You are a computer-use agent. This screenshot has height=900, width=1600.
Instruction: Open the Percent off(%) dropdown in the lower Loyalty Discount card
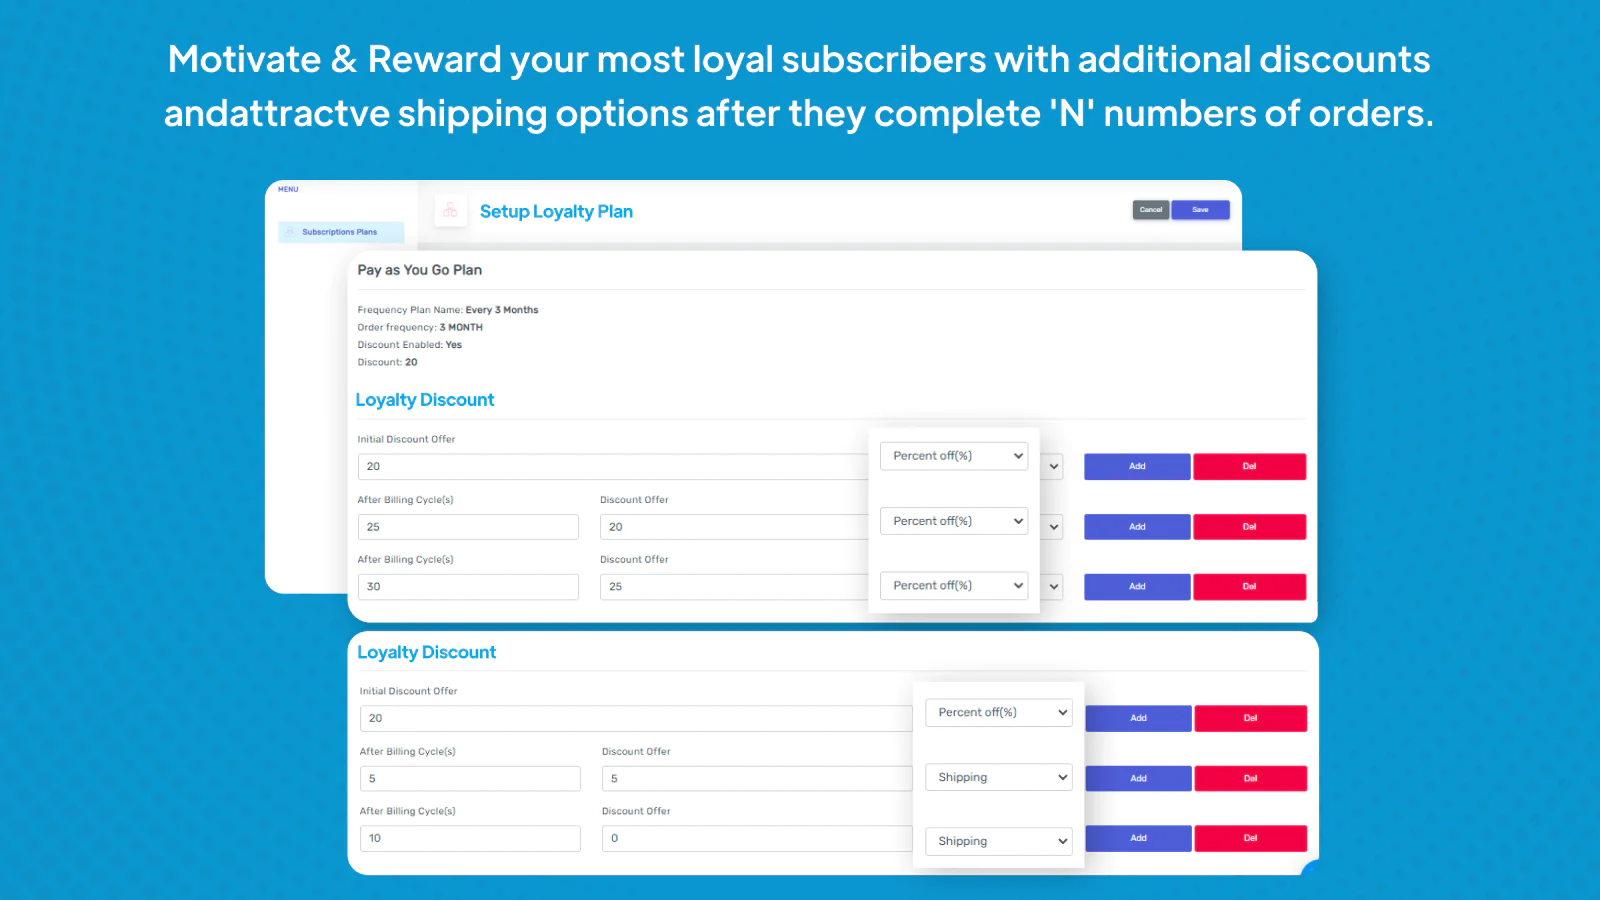998,712
